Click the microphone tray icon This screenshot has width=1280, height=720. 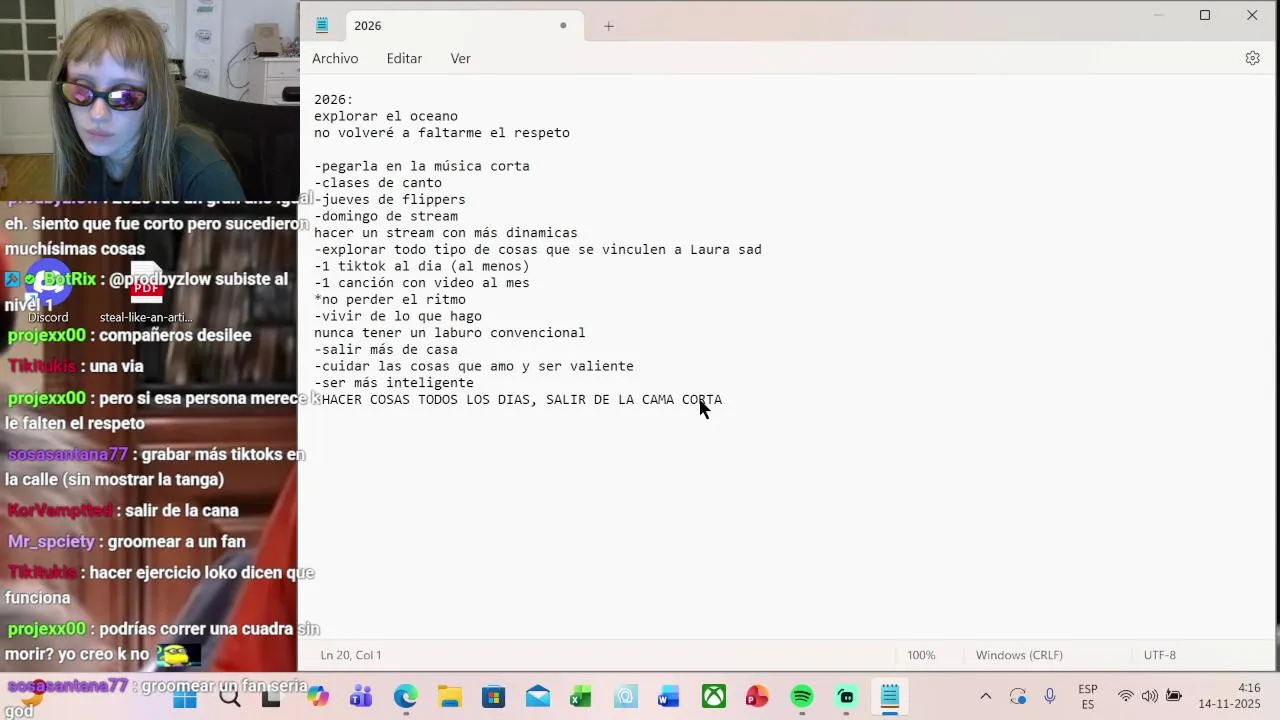pyautogui.click(x=1050, y=697)
